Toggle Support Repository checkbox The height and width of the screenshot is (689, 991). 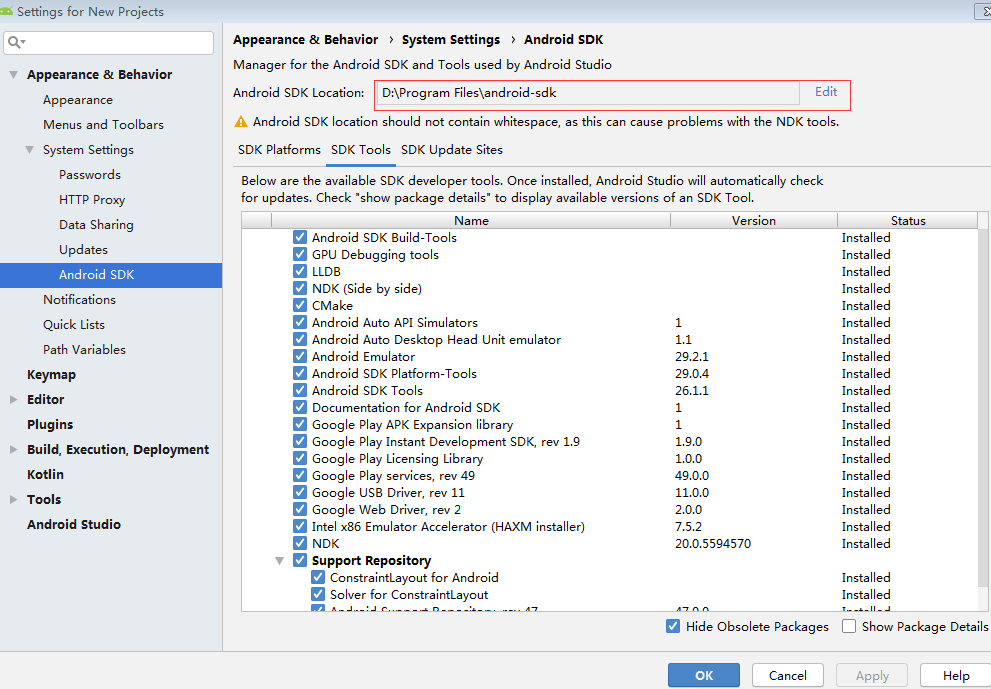coord(300,561)
